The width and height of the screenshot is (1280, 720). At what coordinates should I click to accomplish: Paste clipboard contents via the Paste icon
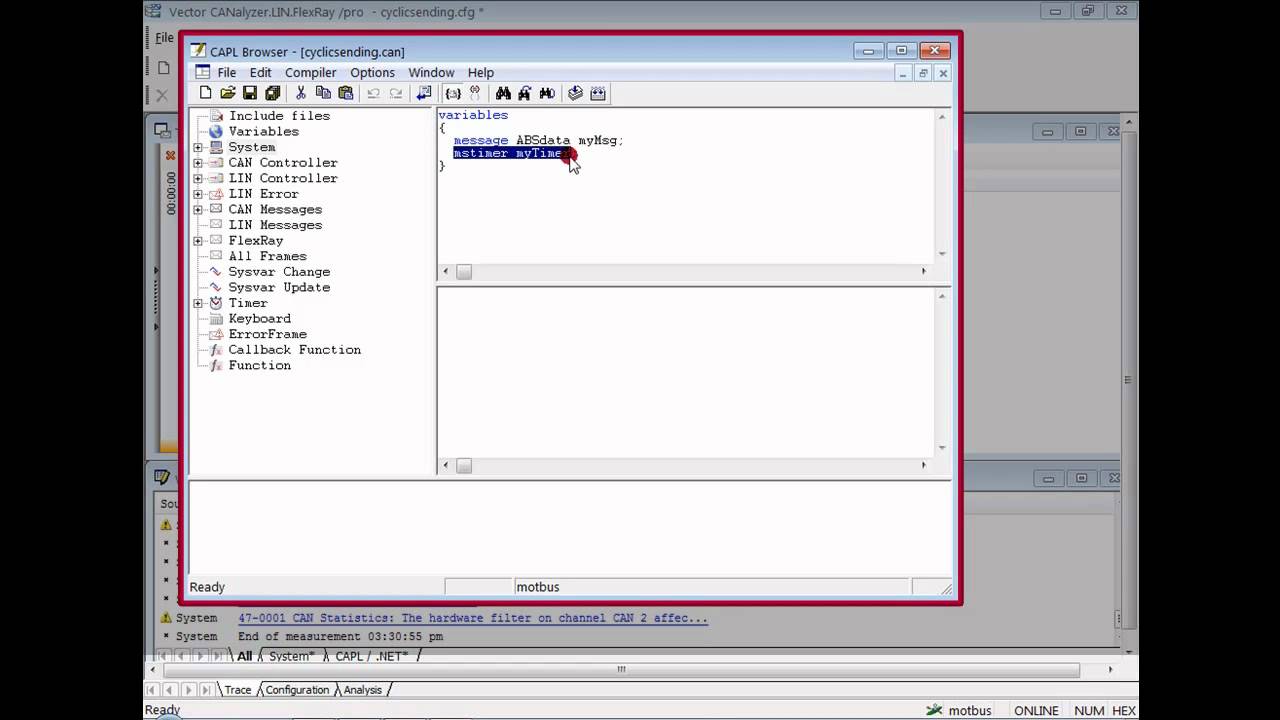coord(345,93)
